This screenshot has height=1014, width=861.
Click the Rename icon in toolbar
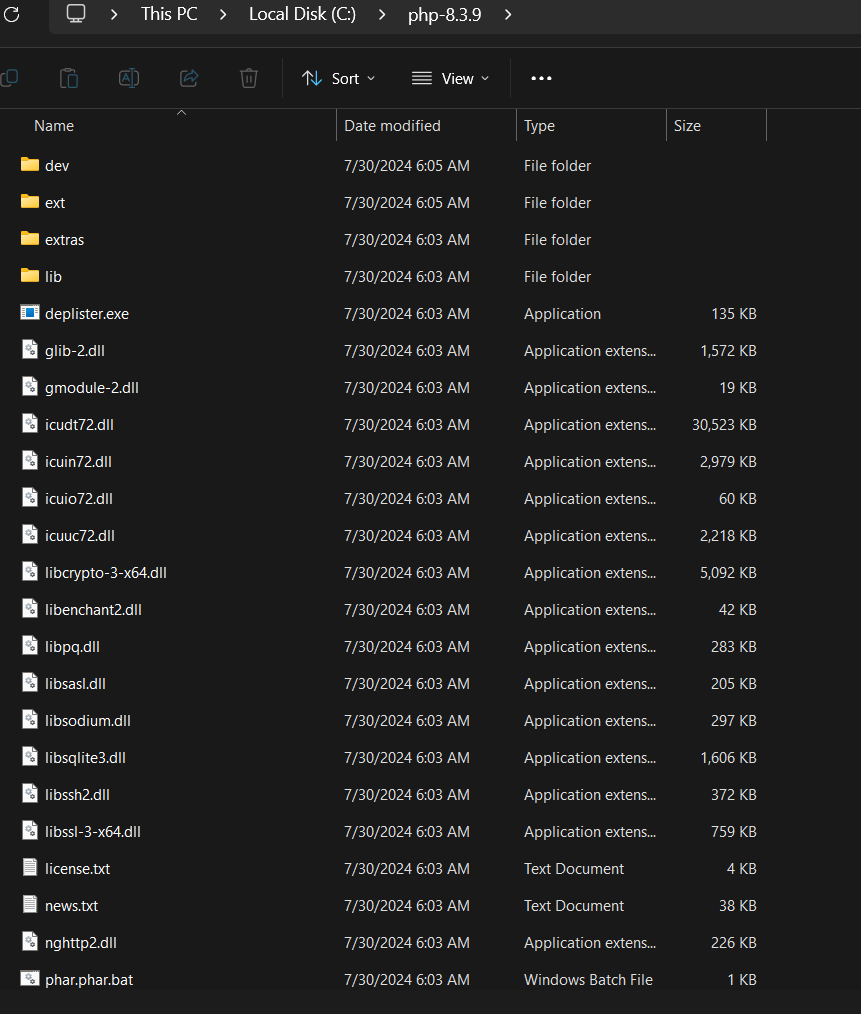129,78
